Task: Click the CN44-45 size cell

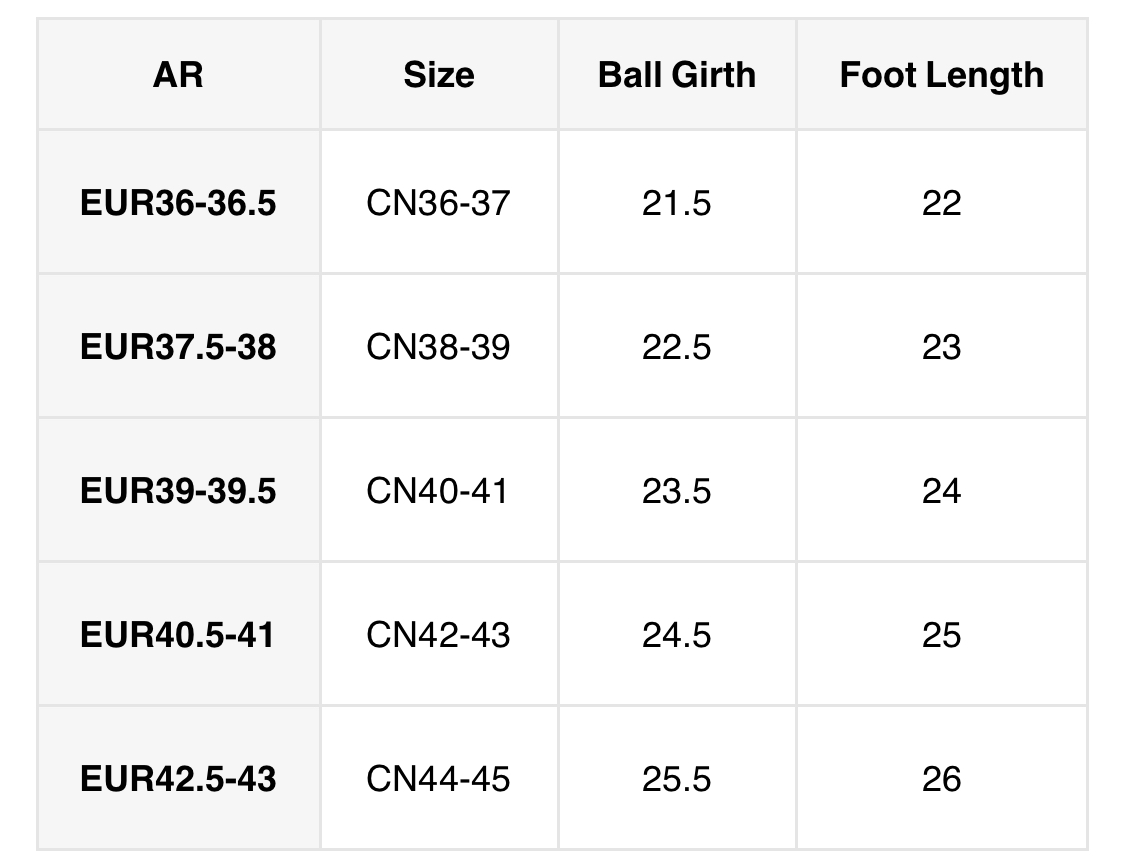Action: pyautogui.click(x=438, y=779)
